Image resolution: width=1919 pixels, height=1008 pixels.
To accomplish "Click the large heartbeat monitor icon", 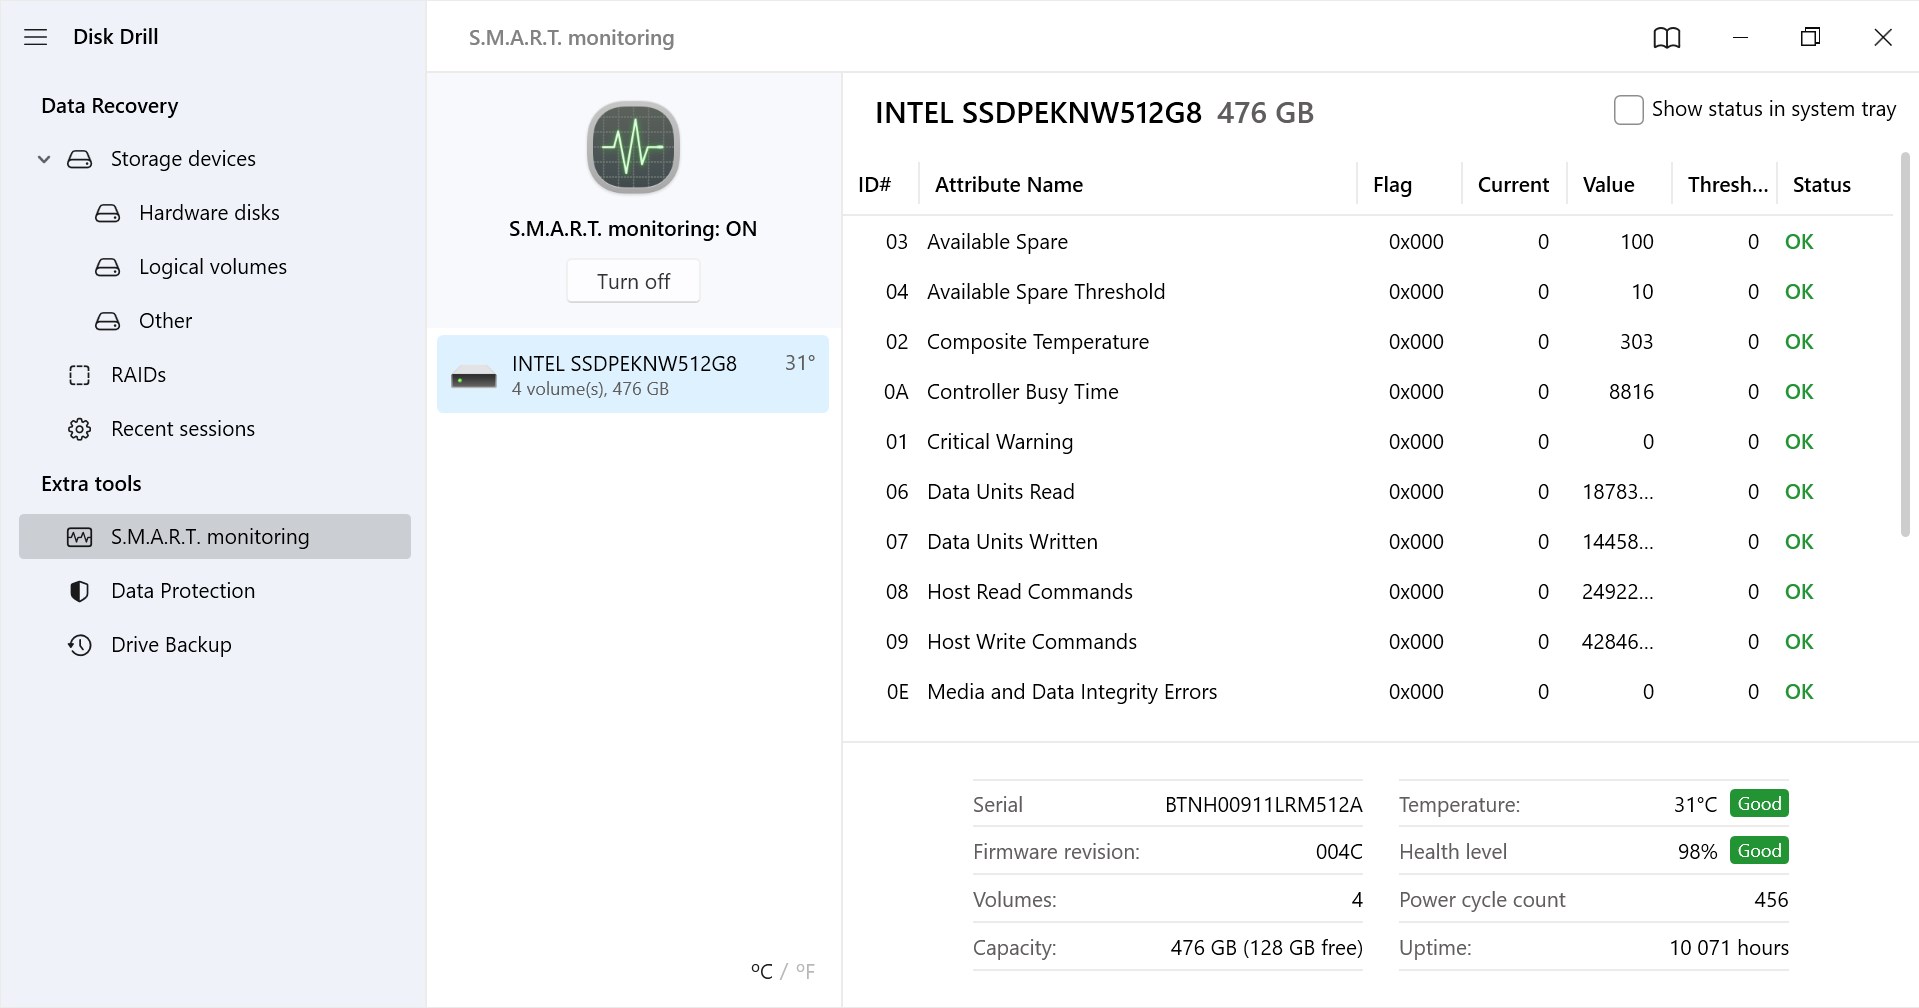I will coord(633,148).
